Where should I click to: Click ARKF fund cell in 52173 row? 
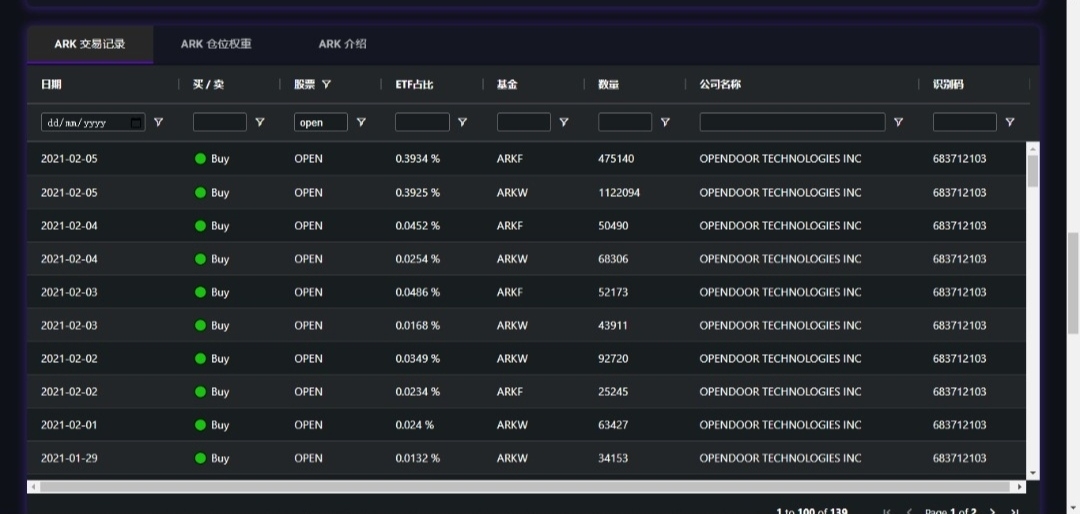click(x=510, y=292)
